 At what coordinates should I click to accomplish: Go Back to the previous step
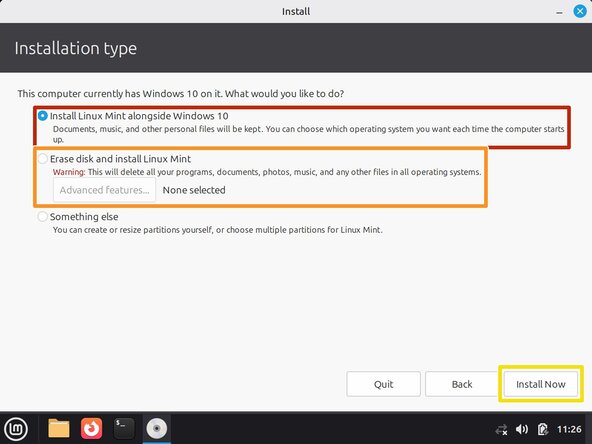[x=462, y=384]
